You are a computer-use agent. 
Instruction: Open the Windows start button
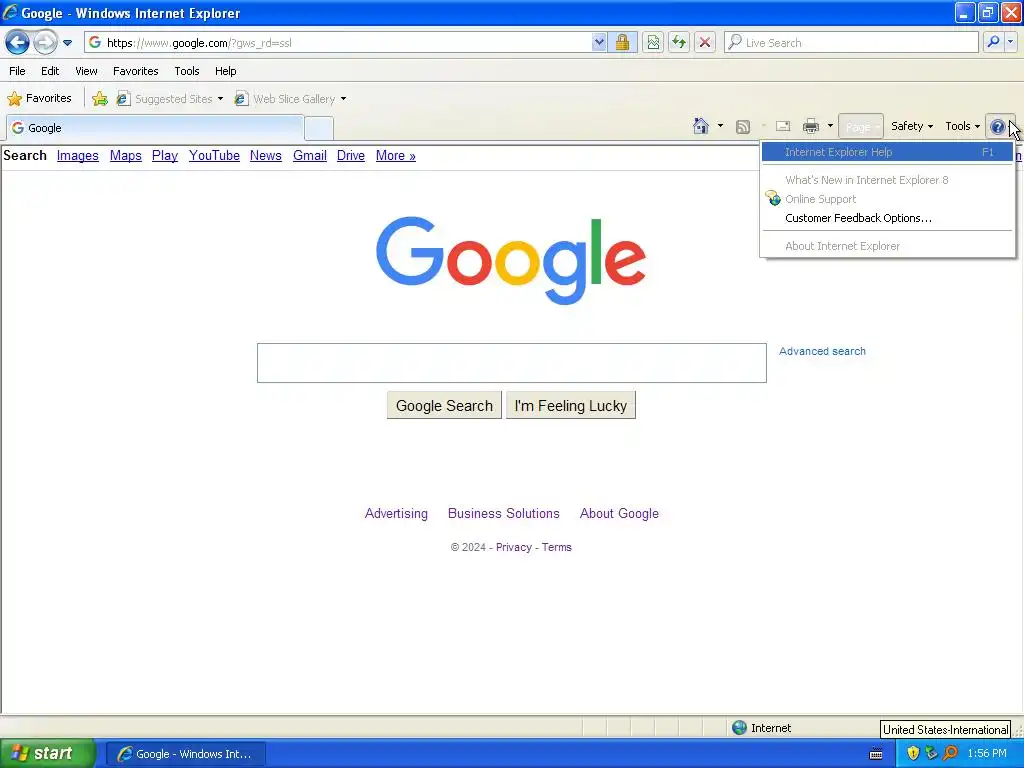(48, 753)
